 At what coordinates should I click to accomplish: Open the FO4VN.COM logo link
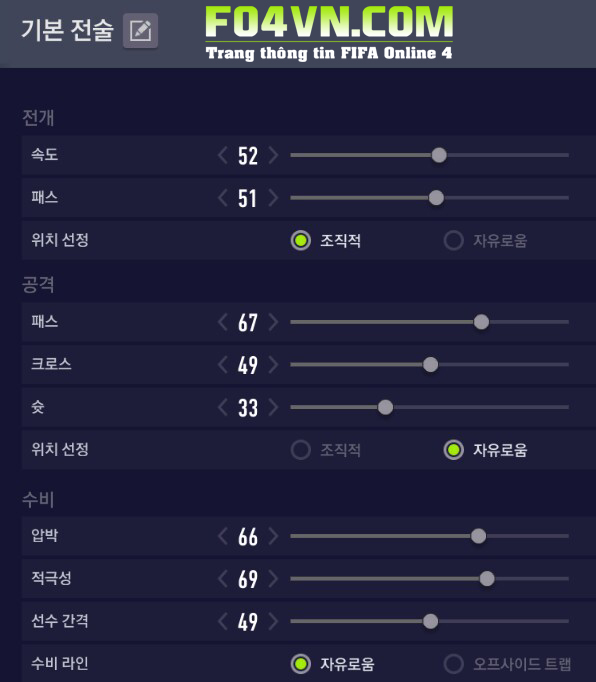(x=329, y=33)
